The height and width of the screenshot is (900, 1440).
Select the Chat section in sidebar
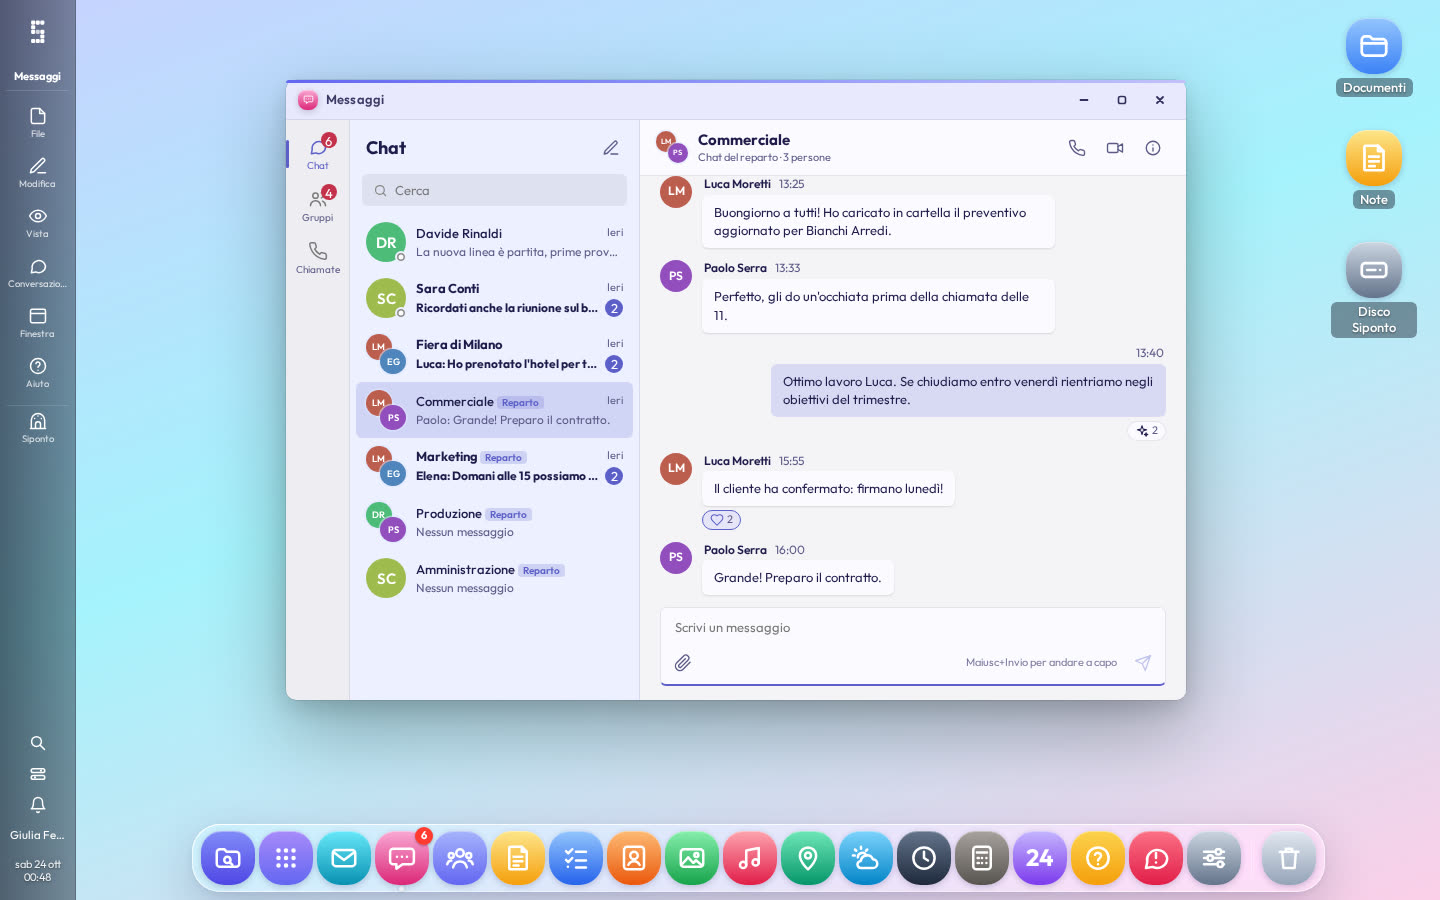click(318, 152)
